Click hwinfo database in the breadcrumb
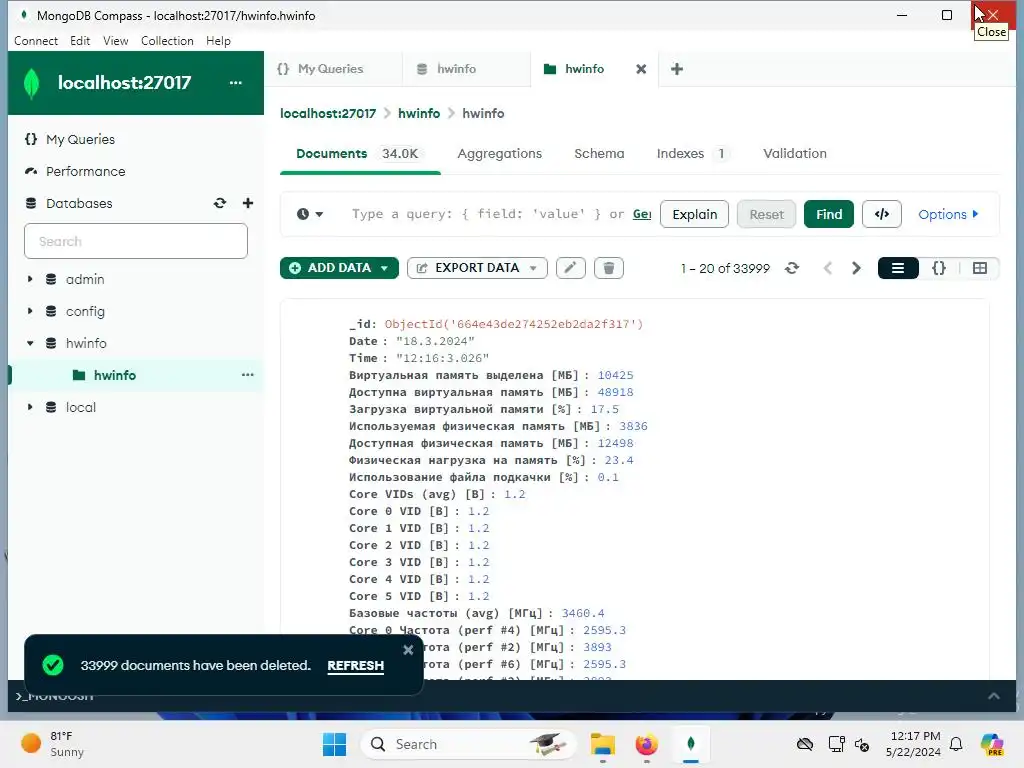The width and height of the screenshot is (1024, 768). point(419,114)
